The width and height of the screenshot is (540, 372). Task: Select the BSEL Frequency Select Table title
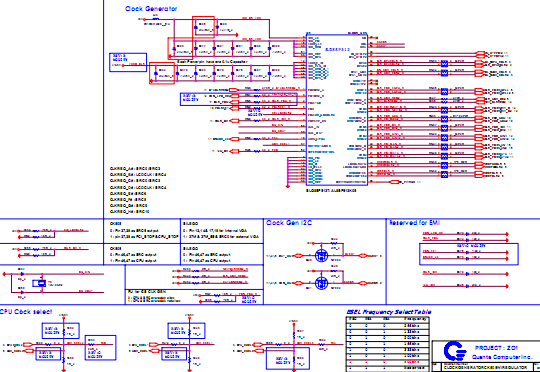tap(389, 312)
